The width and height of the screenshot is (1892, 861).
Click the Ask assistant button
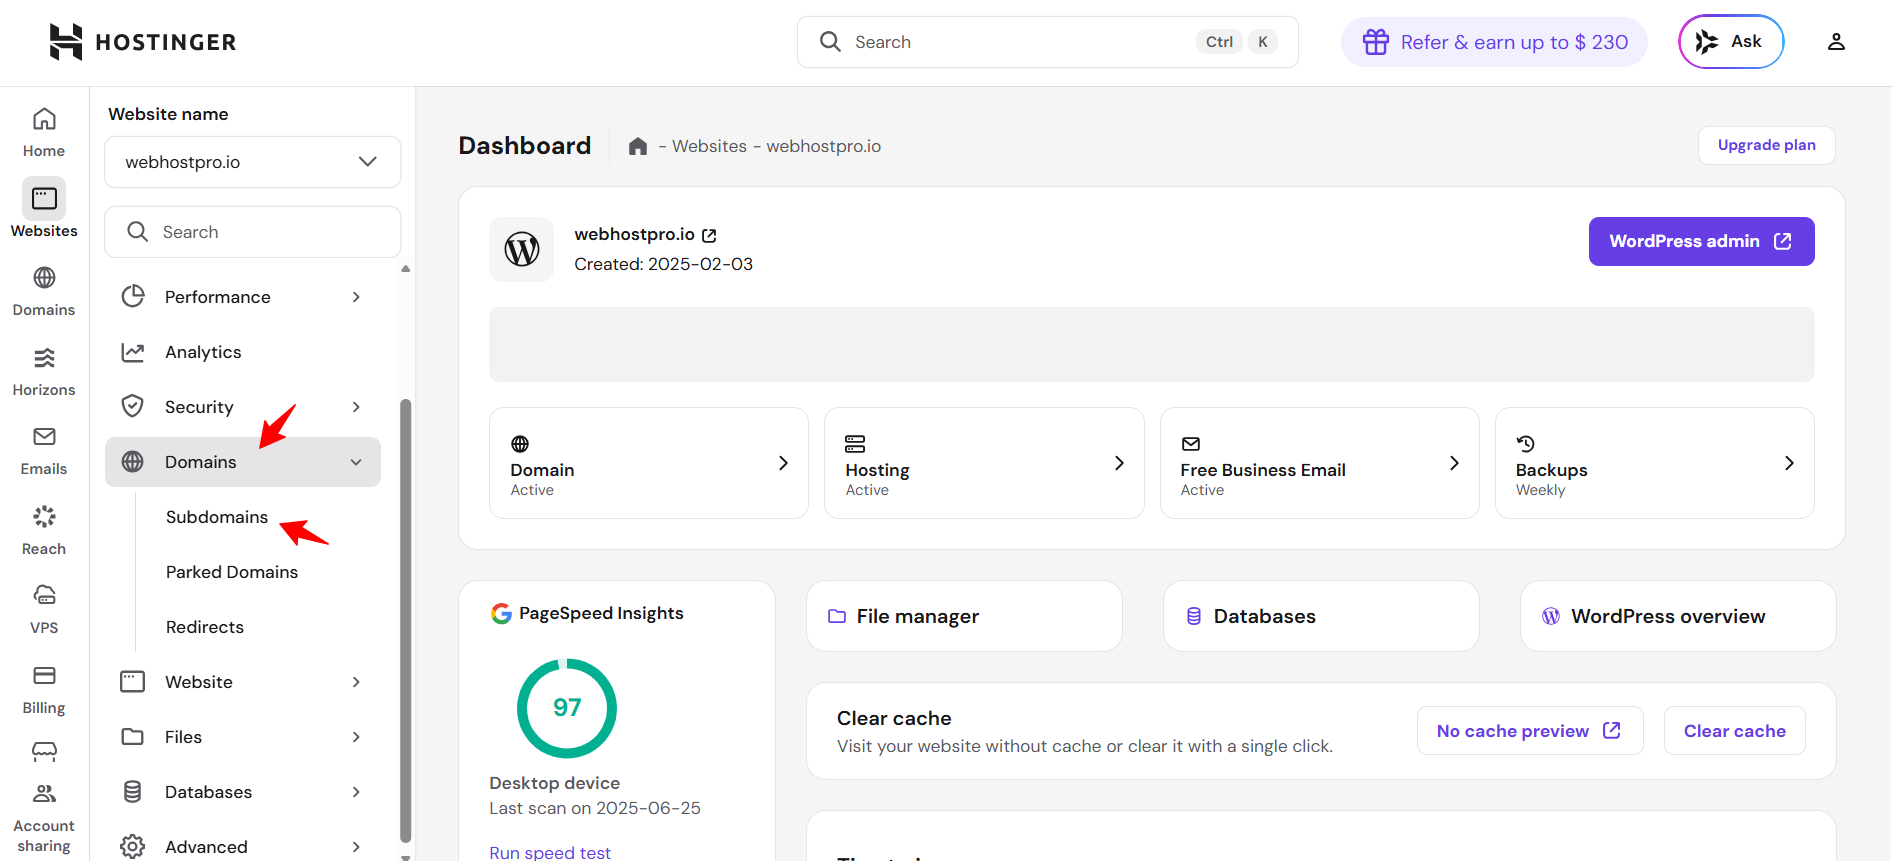(1730, 42)
